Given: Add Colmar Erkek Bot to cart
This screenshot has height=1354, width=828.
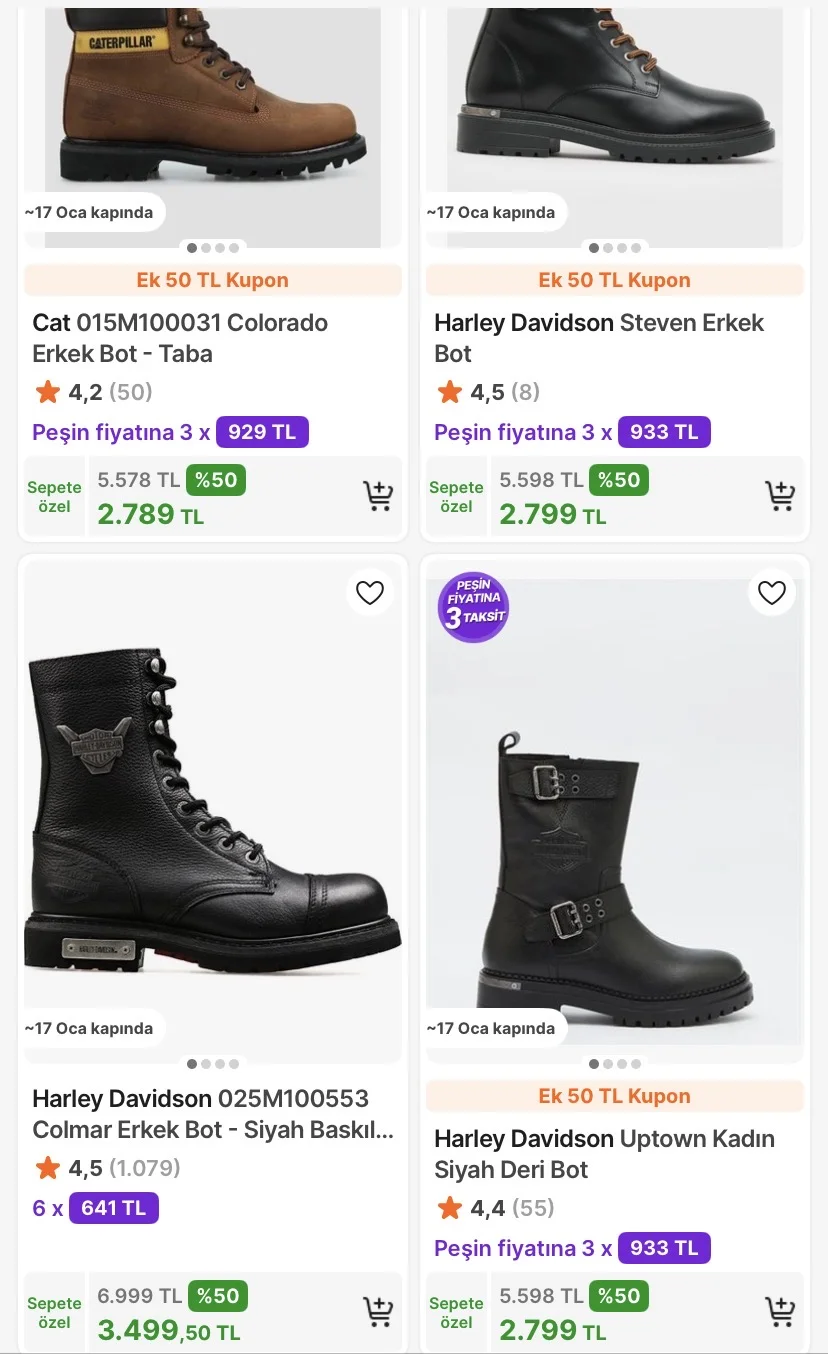Looking at the screenshot, I should pos(378,1312).
